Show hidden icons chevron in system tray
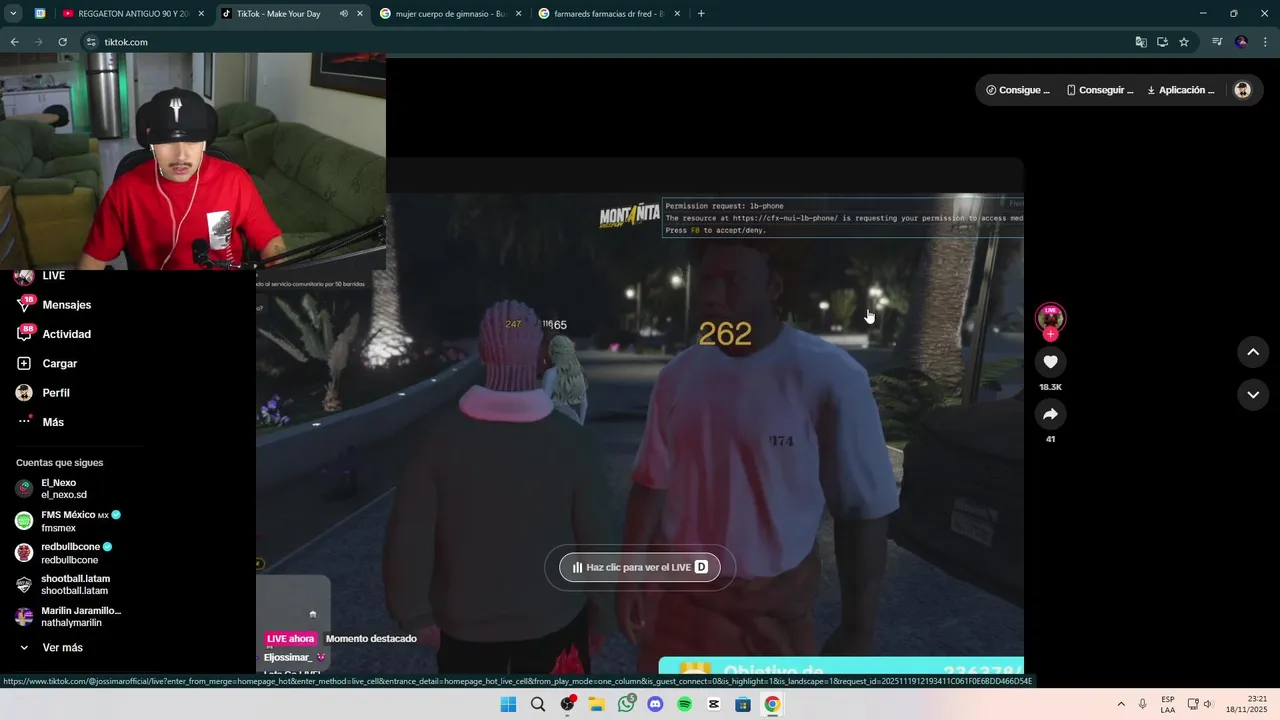Image resolution: width=1280 pixels, height=720 pixels. tap(1120, 704)
